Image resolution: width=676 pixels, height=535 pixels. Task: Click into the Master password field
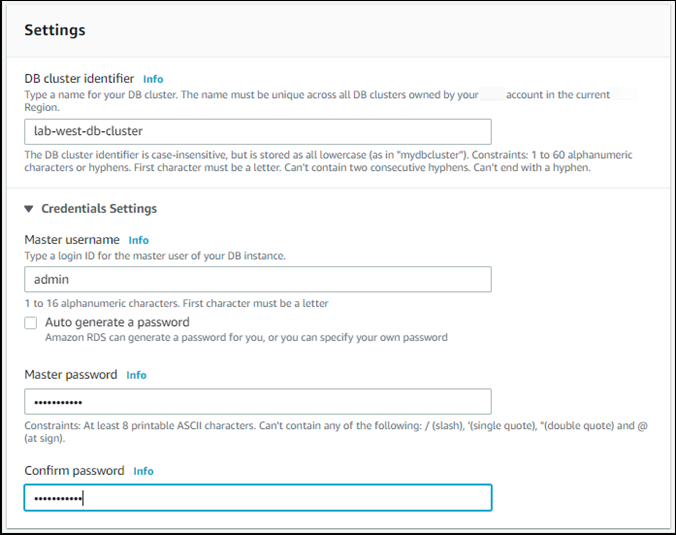coord(257,401)
